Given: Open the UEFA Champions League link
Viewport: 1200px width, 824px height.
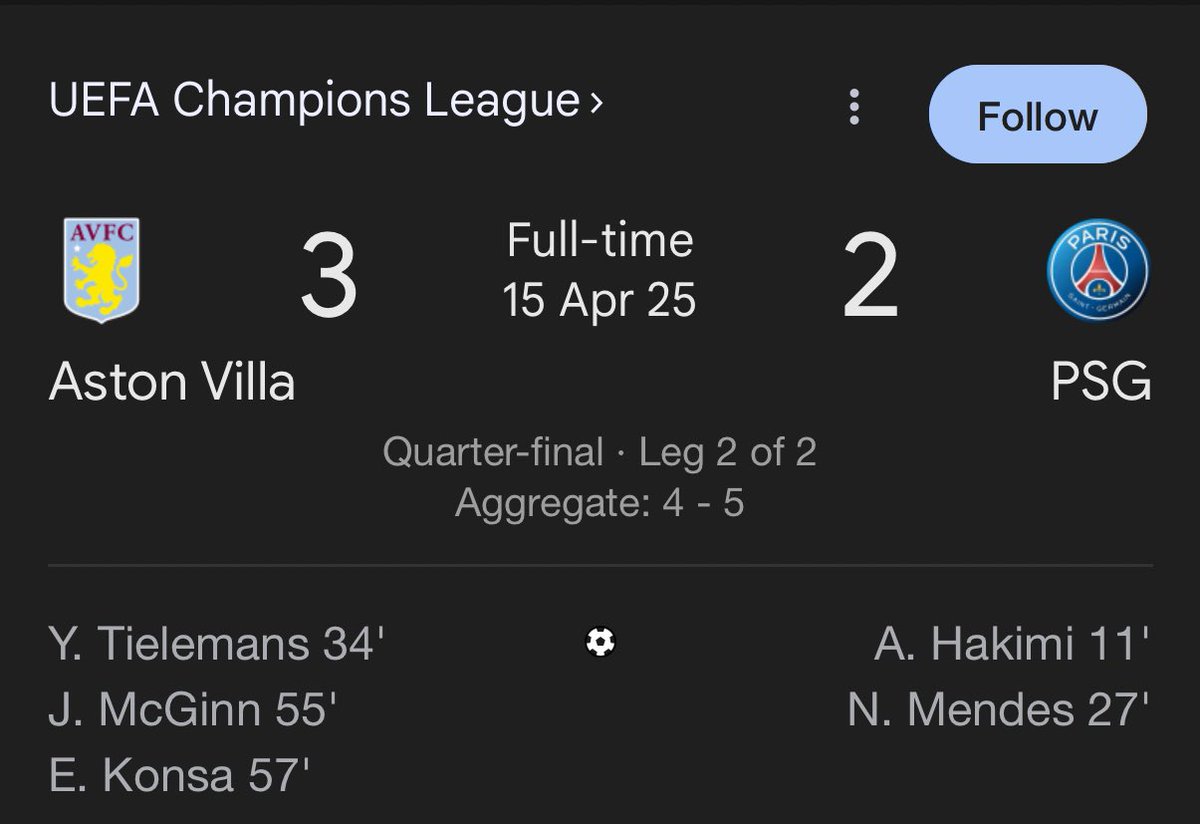Looking at the screenshot, I should (x=314, y=101).
